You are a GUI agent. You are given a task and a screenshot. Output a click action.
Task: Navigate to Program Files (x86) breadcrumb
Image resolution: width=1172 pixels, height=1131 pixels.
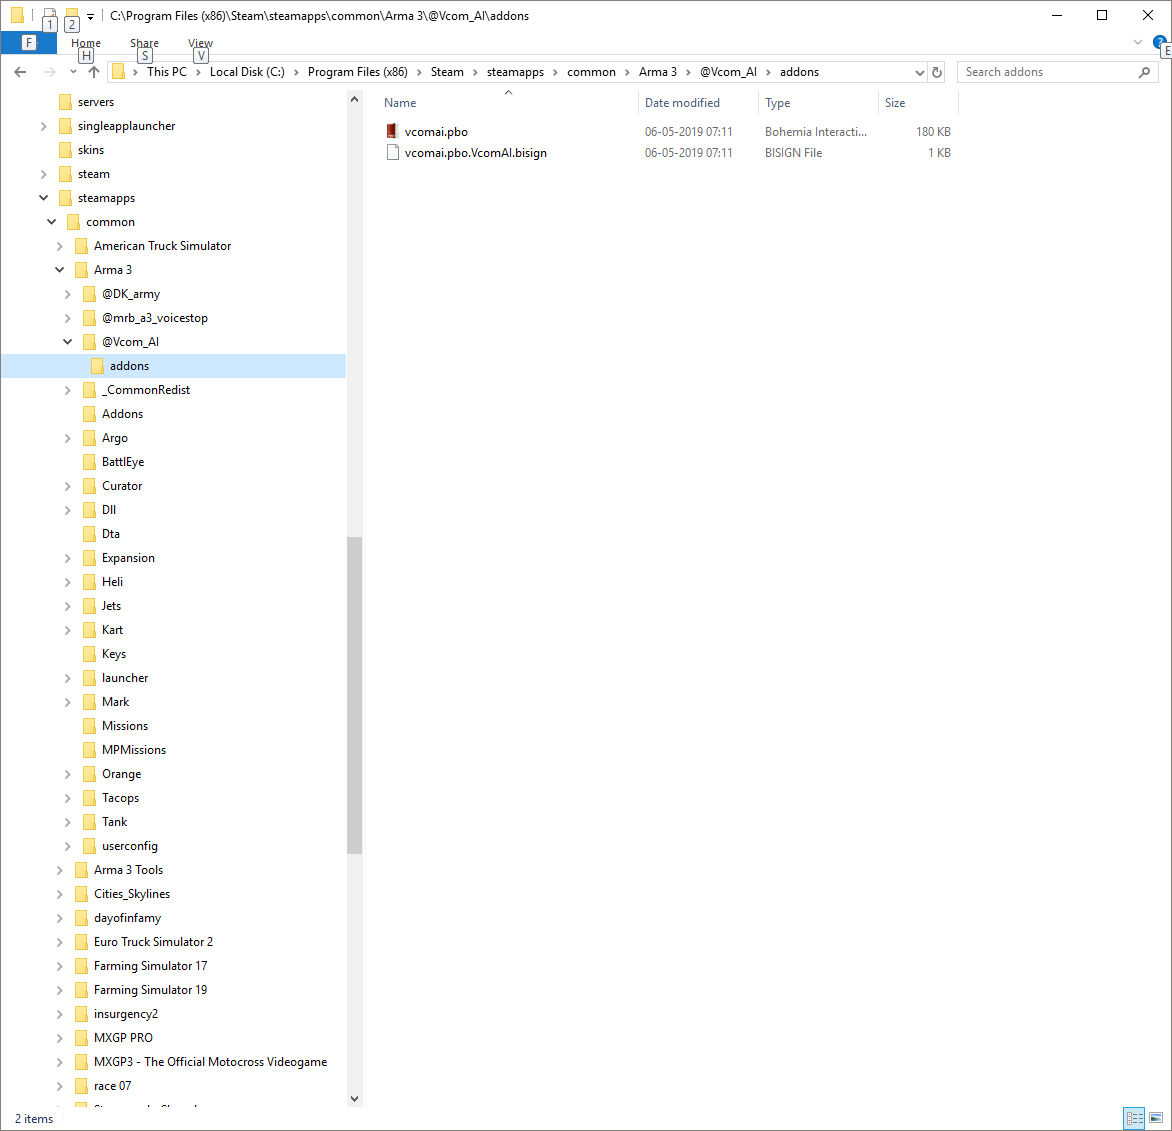coord(358,72)
